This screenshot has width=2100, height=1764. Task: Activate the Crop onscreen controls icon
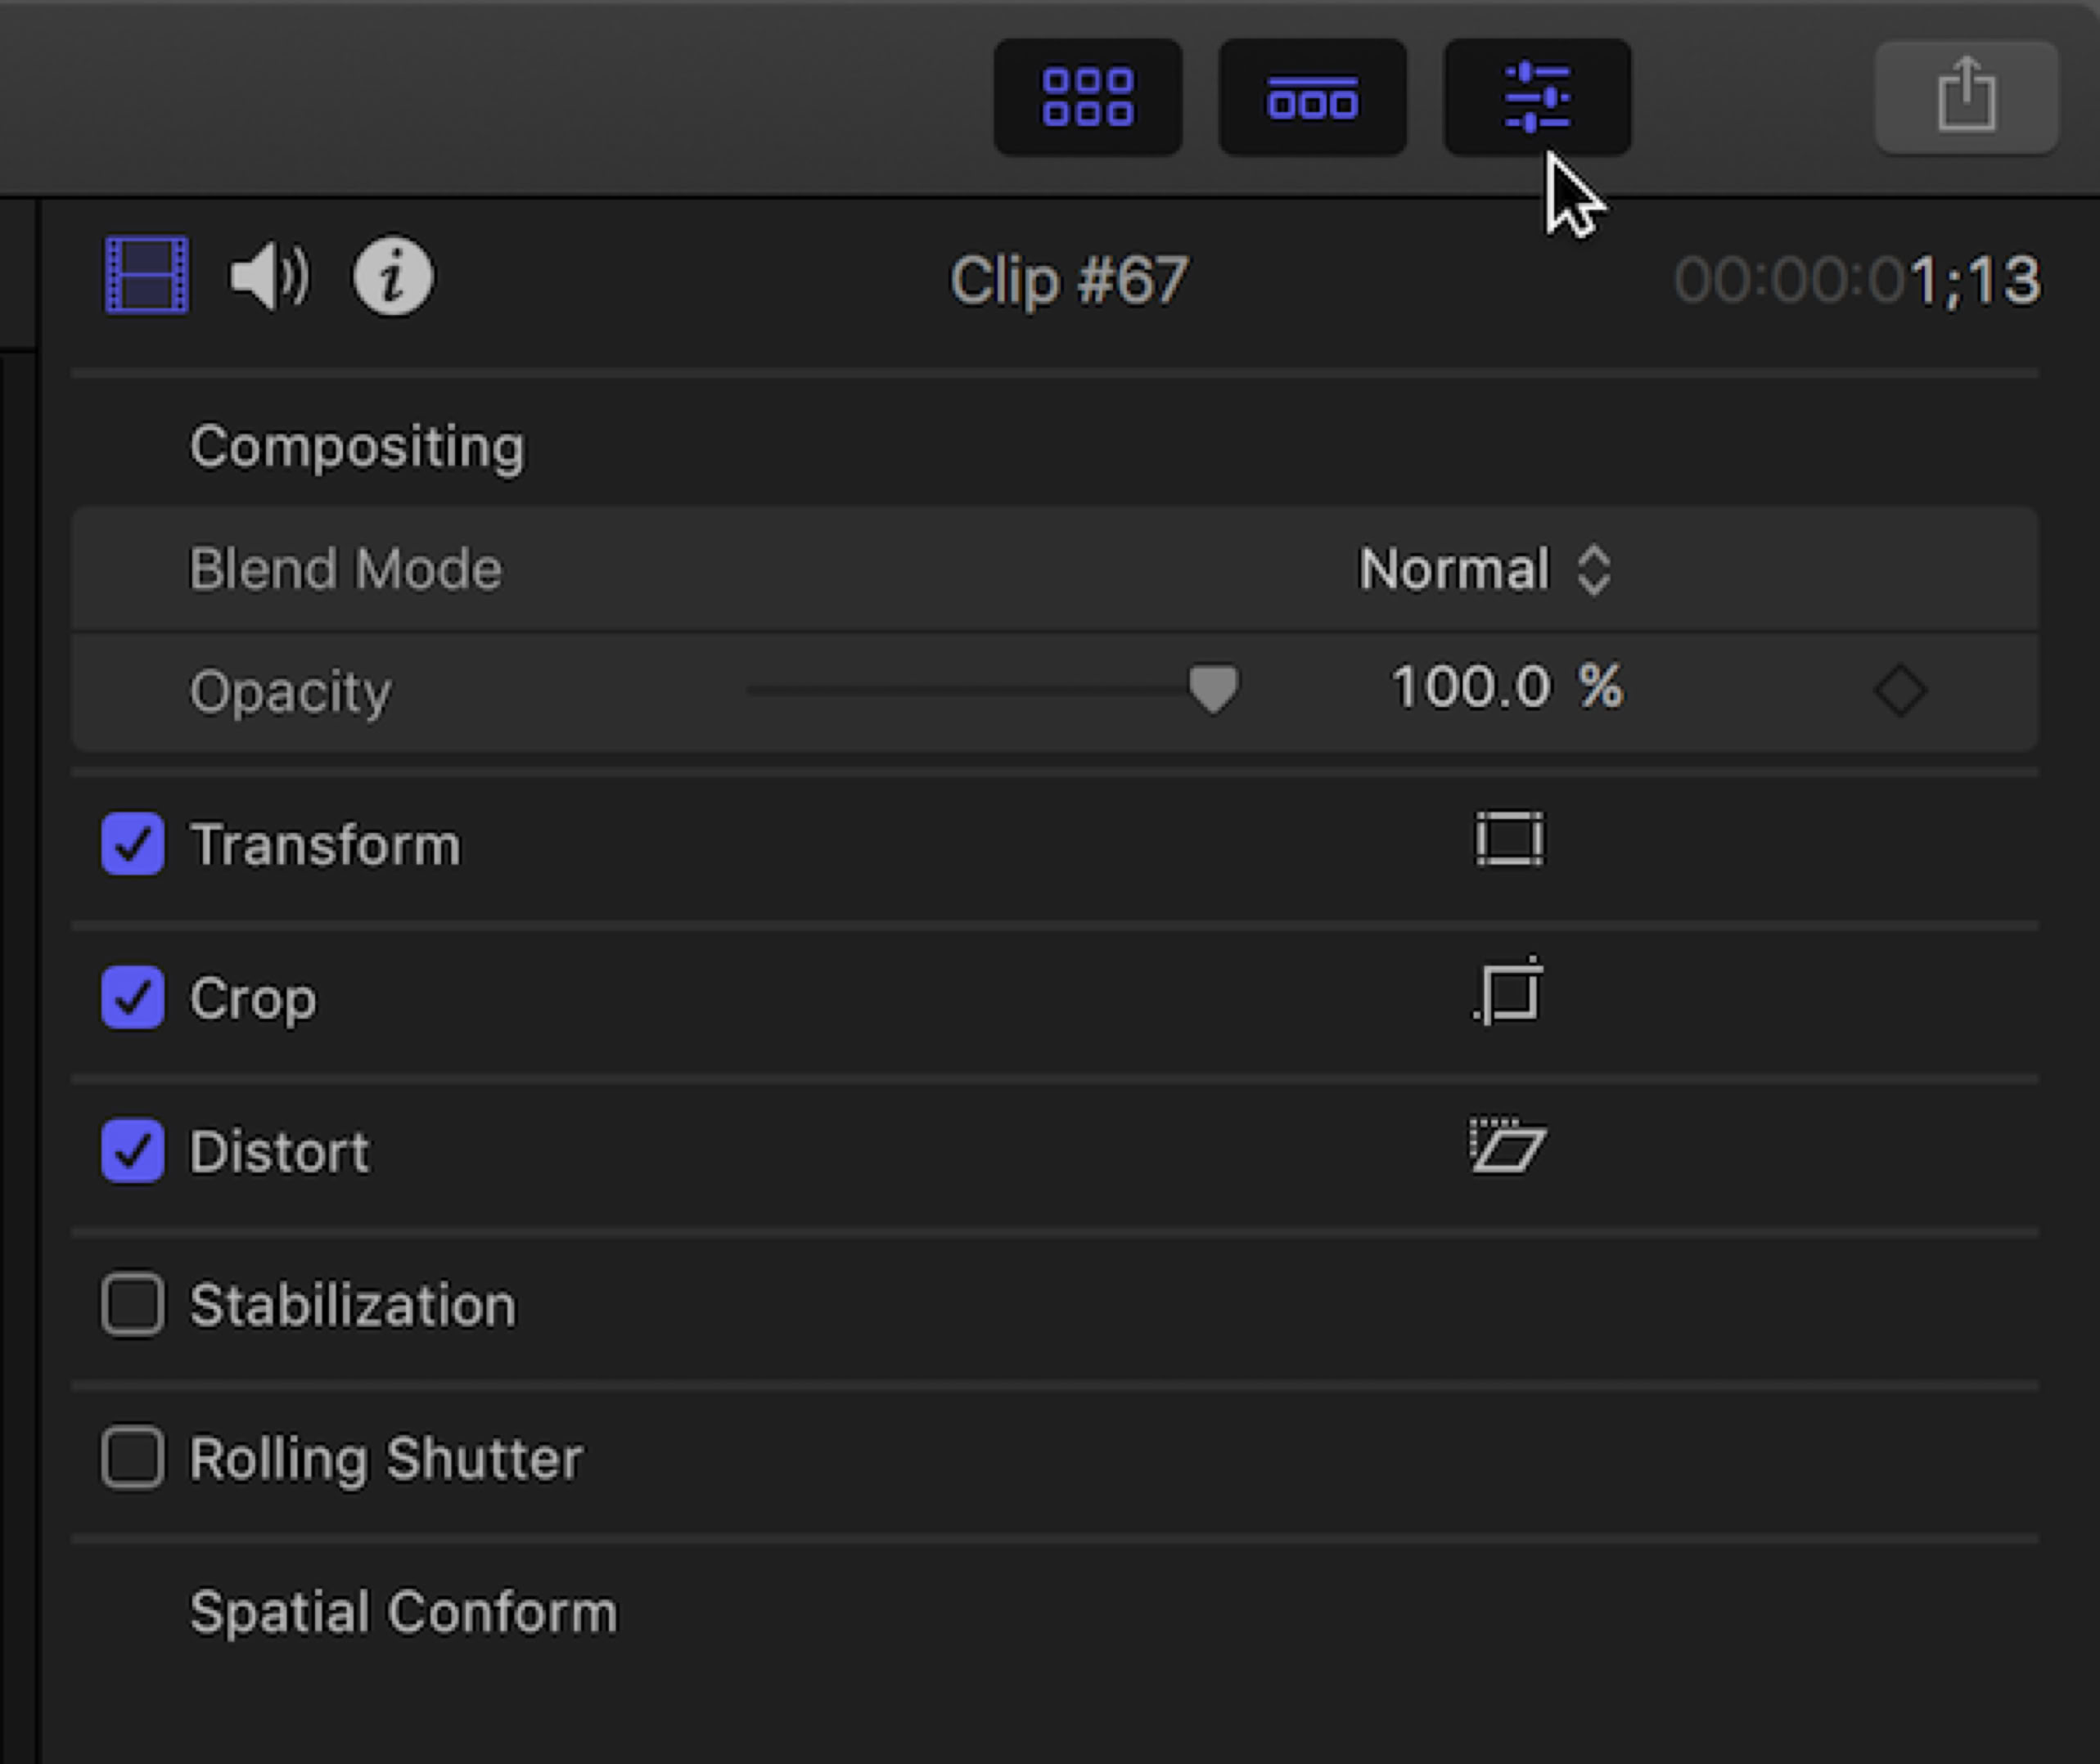1509,993
